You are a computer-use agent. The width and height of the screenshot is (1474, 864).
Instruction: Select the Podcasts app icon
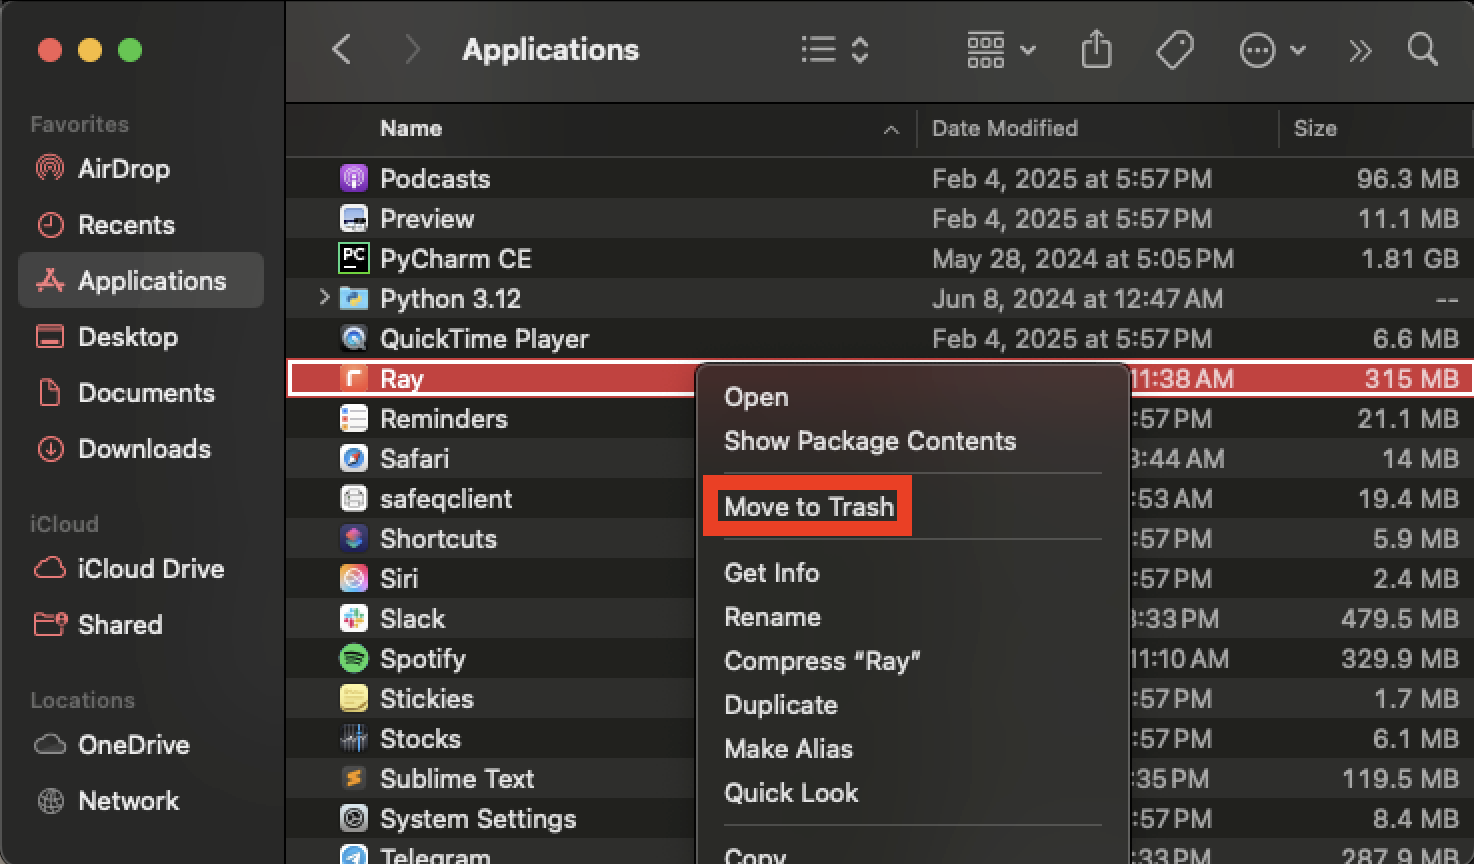click(x=354, y=178)
